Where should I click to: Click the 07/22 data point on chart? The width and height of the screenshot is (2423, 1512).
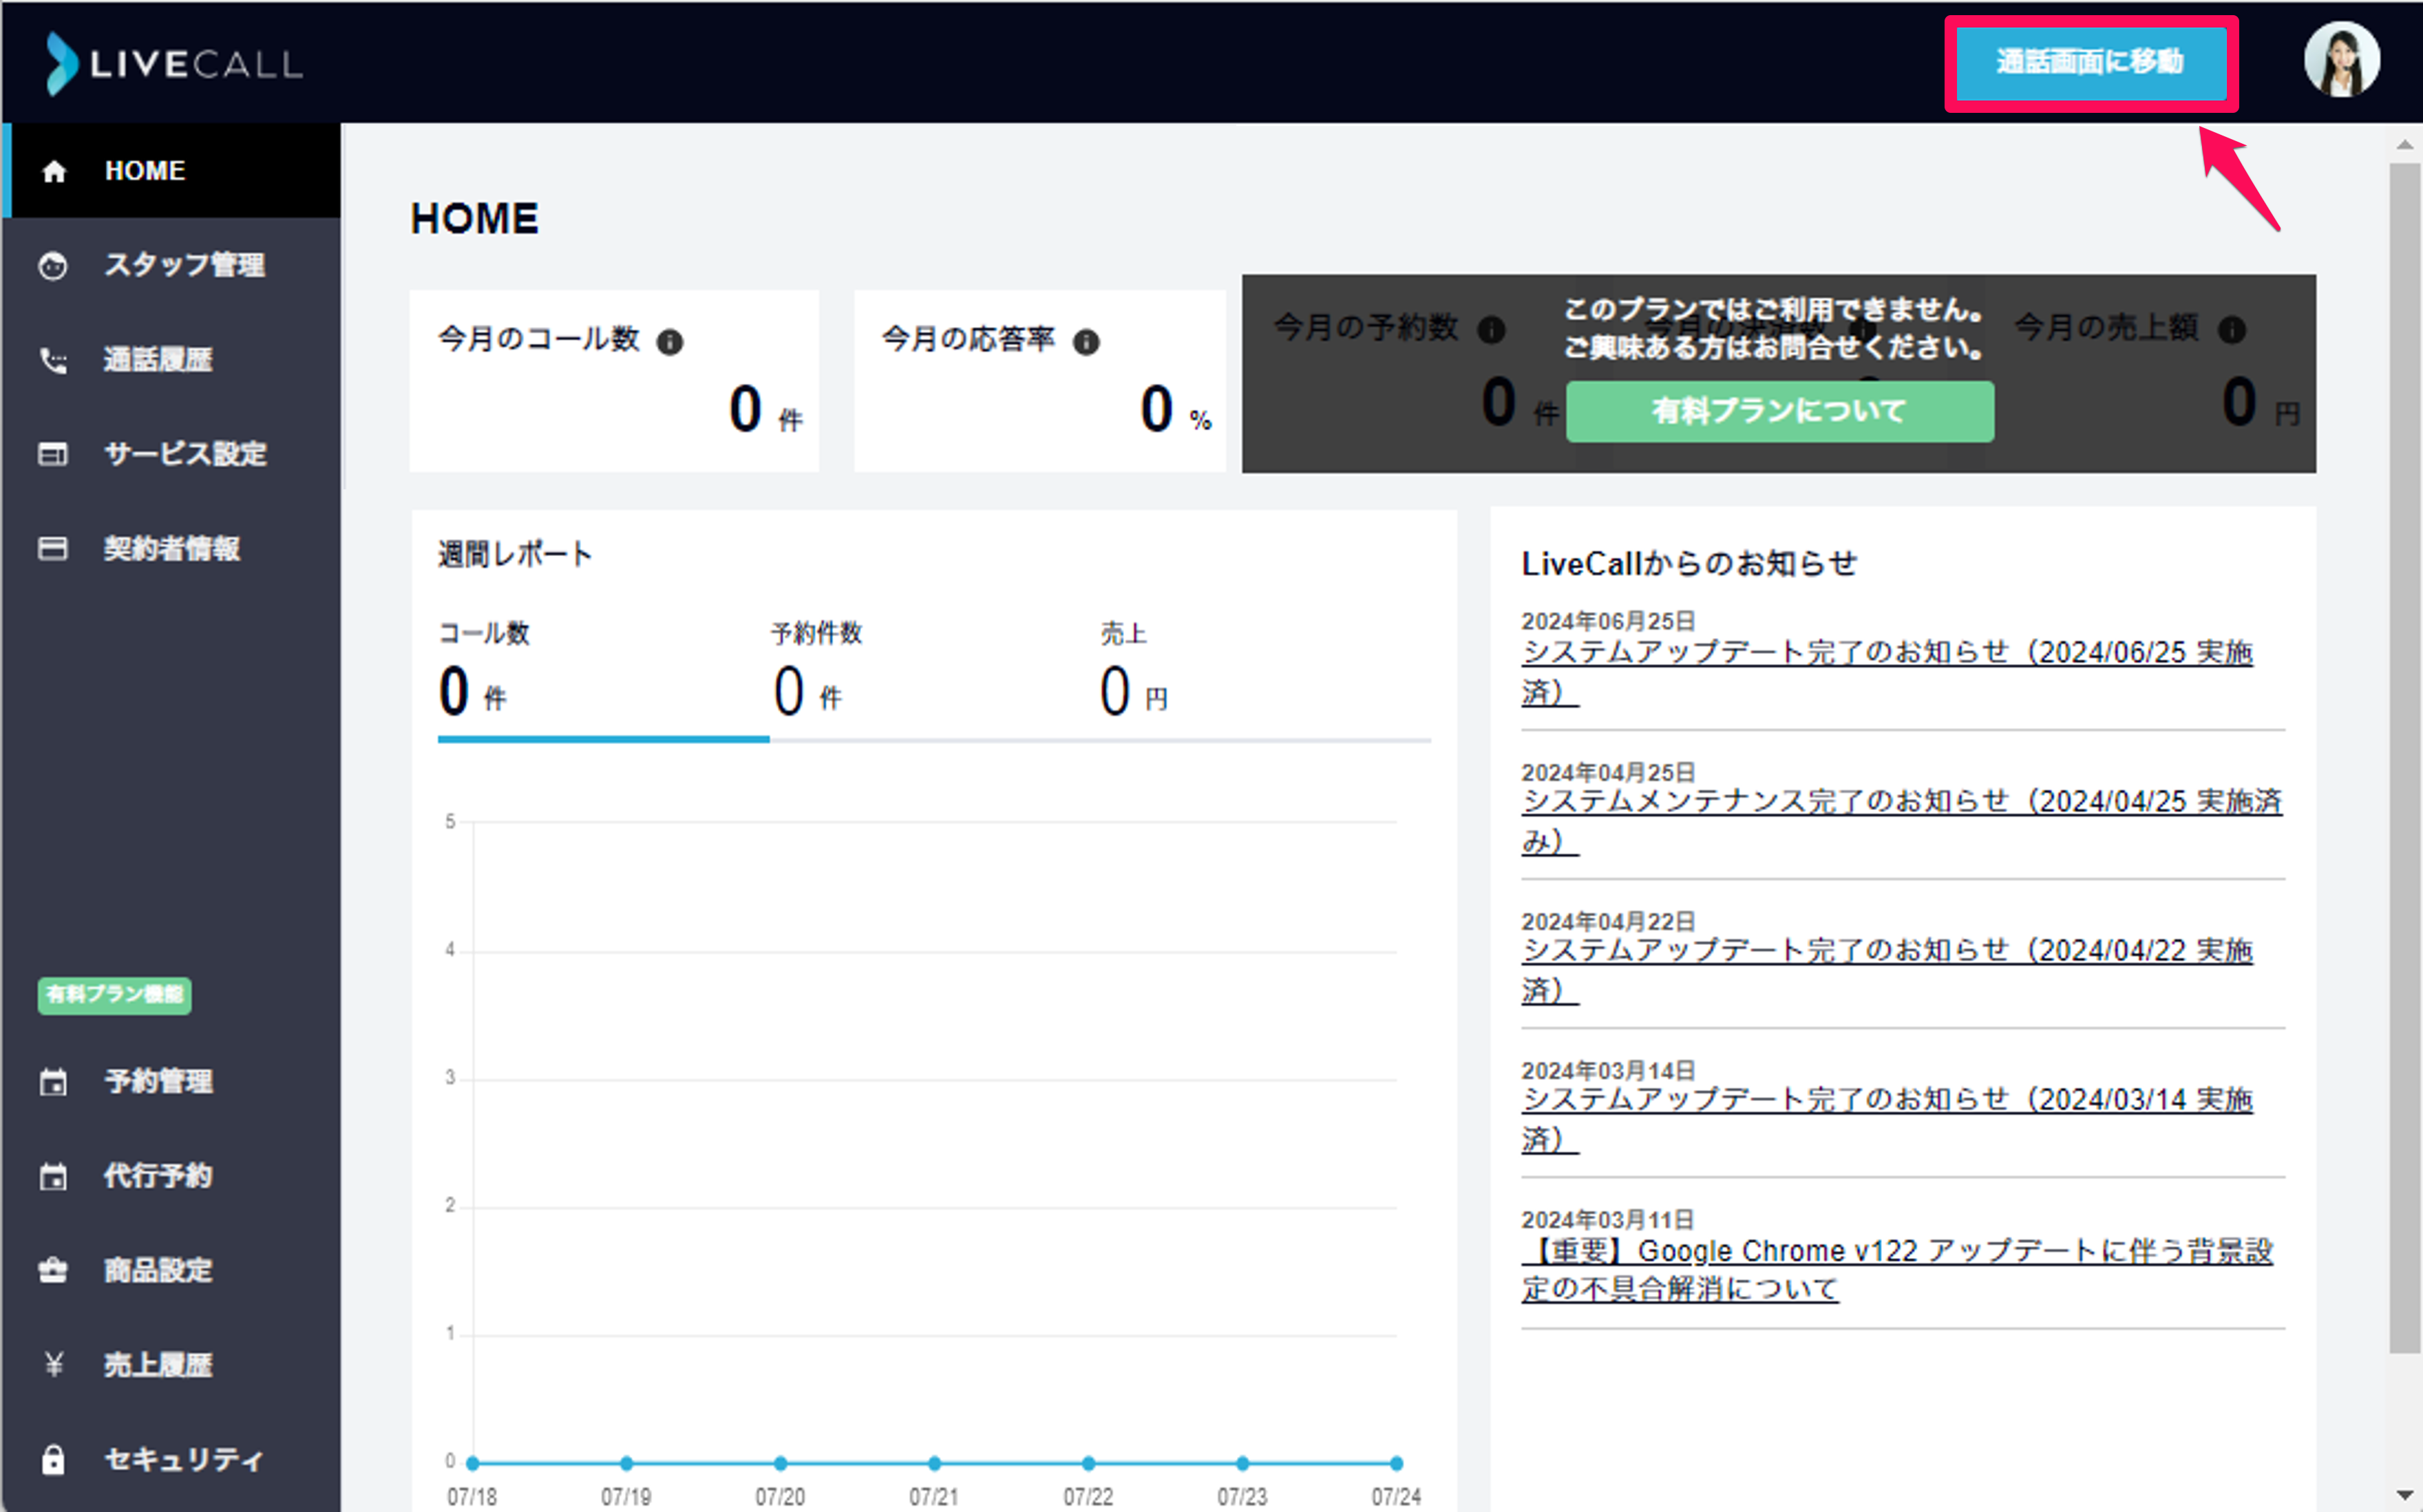(1088, 1463)
